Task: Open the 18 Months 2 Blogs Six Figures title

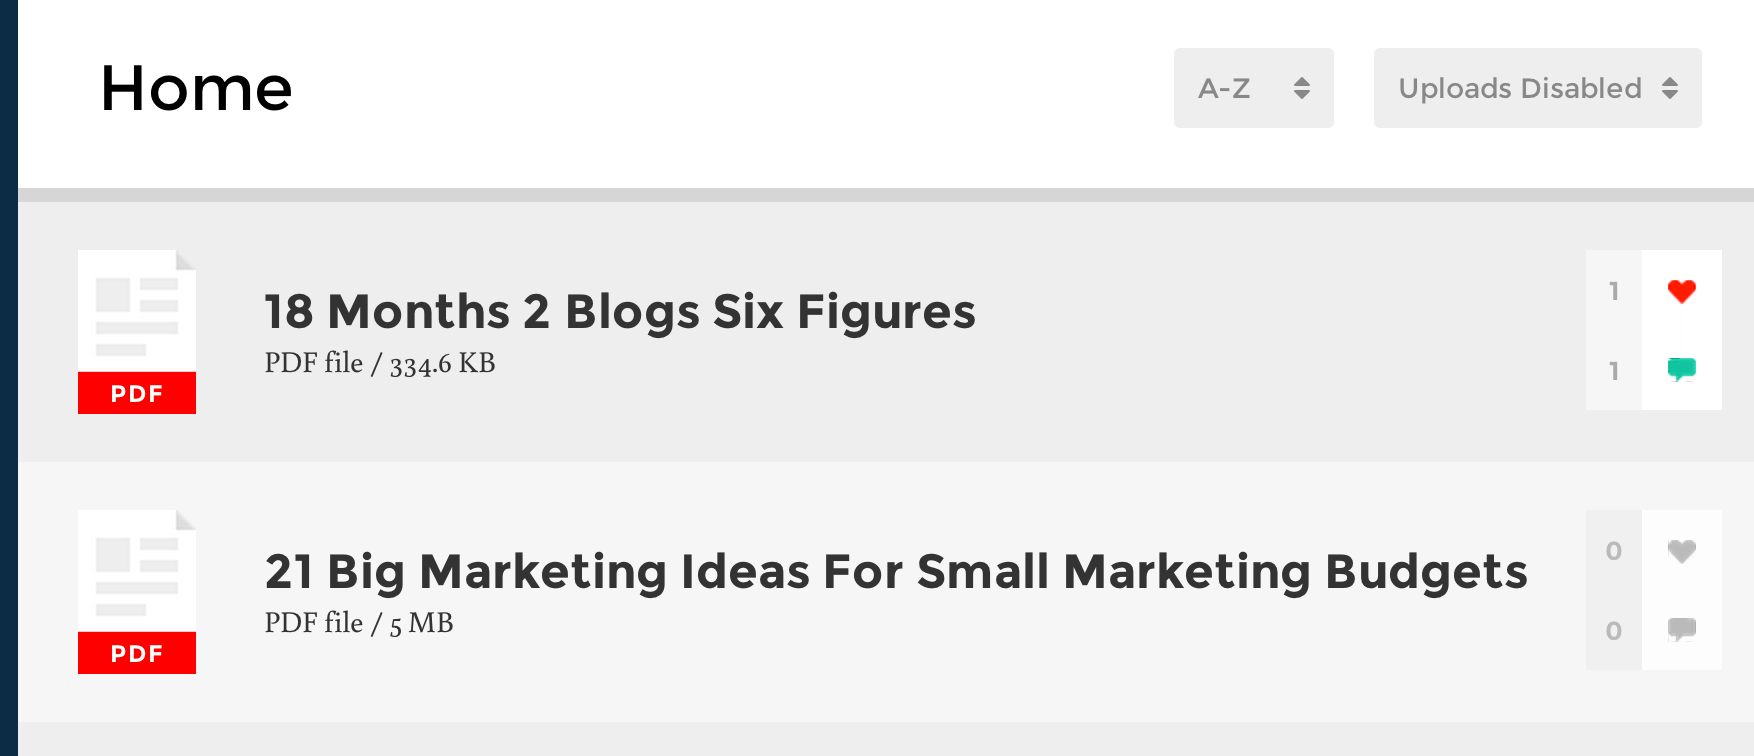Action: 619,311
